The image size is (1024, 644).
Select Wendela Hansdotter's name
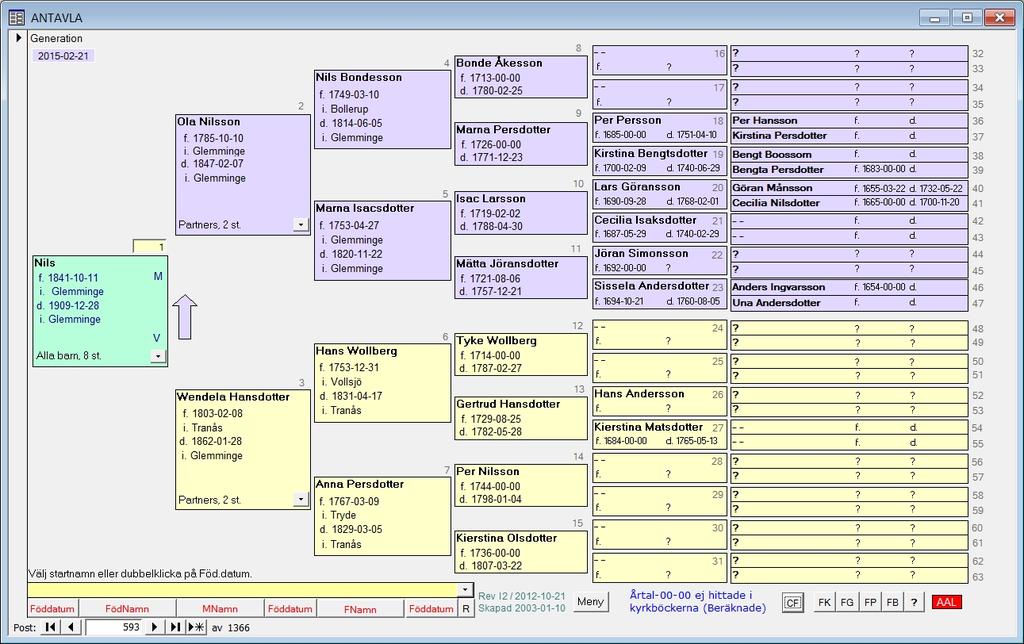(233, 396)
